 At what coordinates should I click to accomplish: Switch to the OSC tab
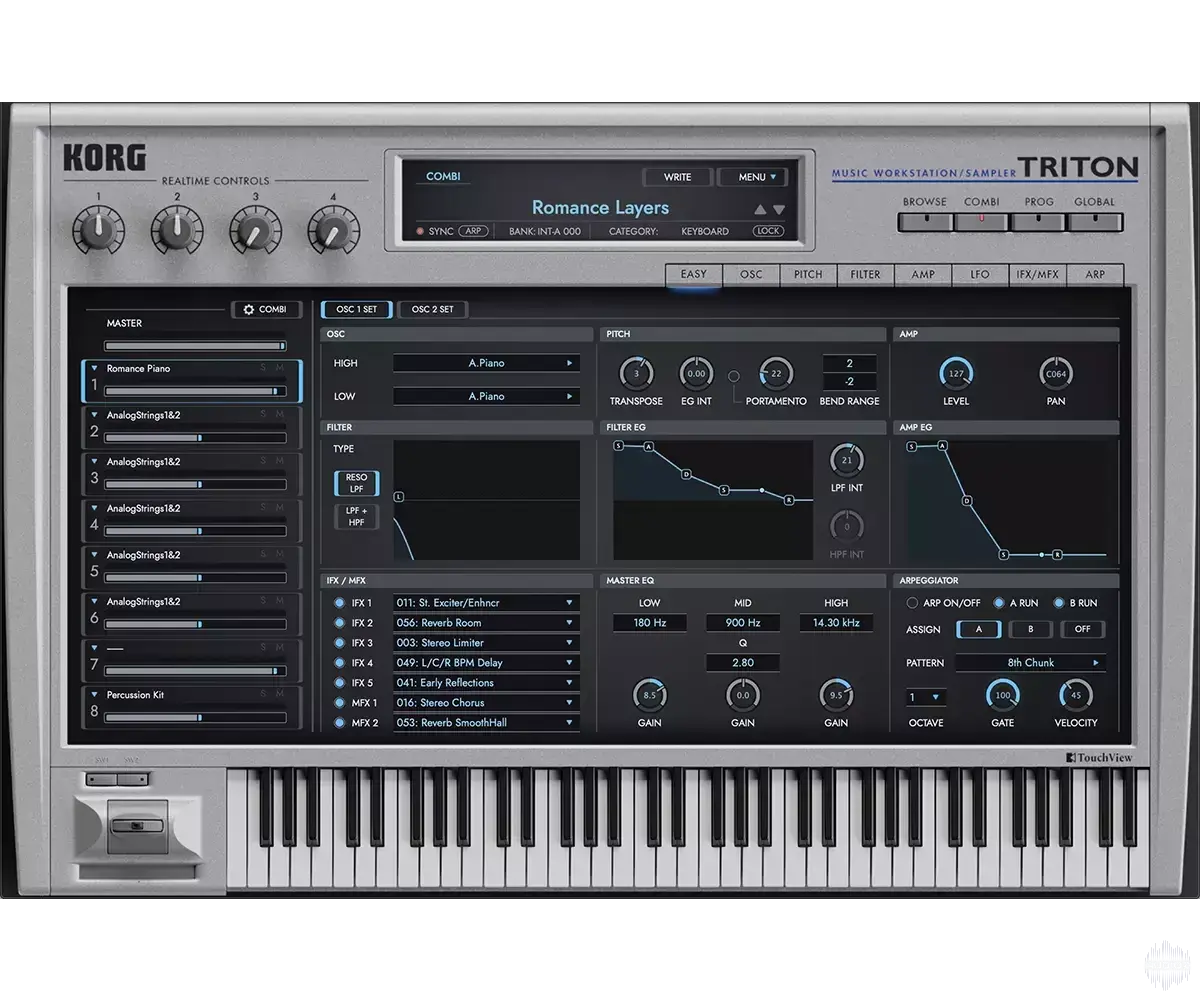pyautogui.click(x=751, y=274)
